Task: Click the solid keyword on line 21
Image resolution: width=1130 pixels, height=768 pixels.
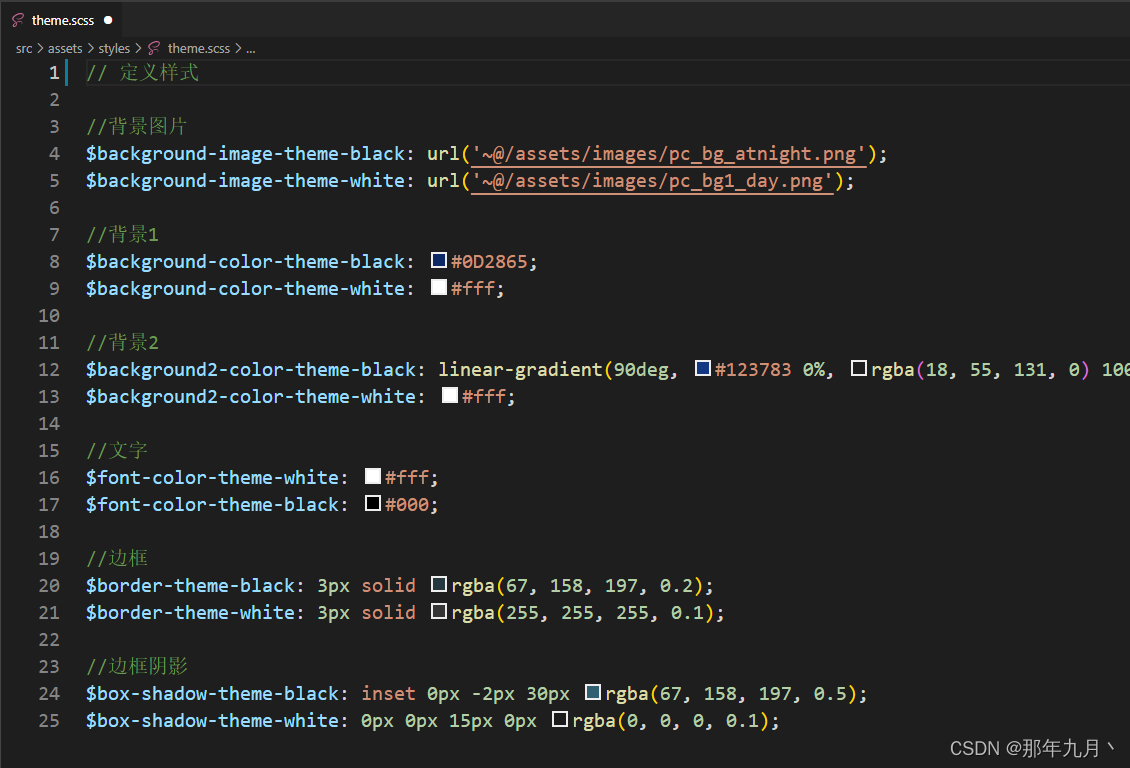Action: 388,612
